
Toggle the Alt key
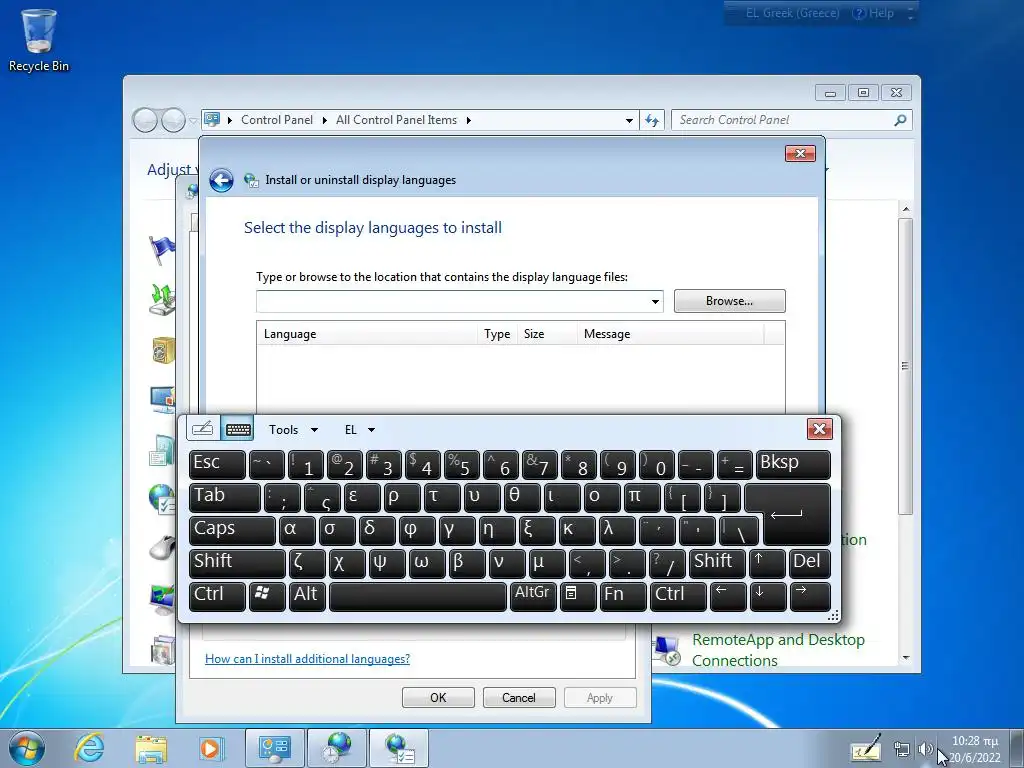307,596
